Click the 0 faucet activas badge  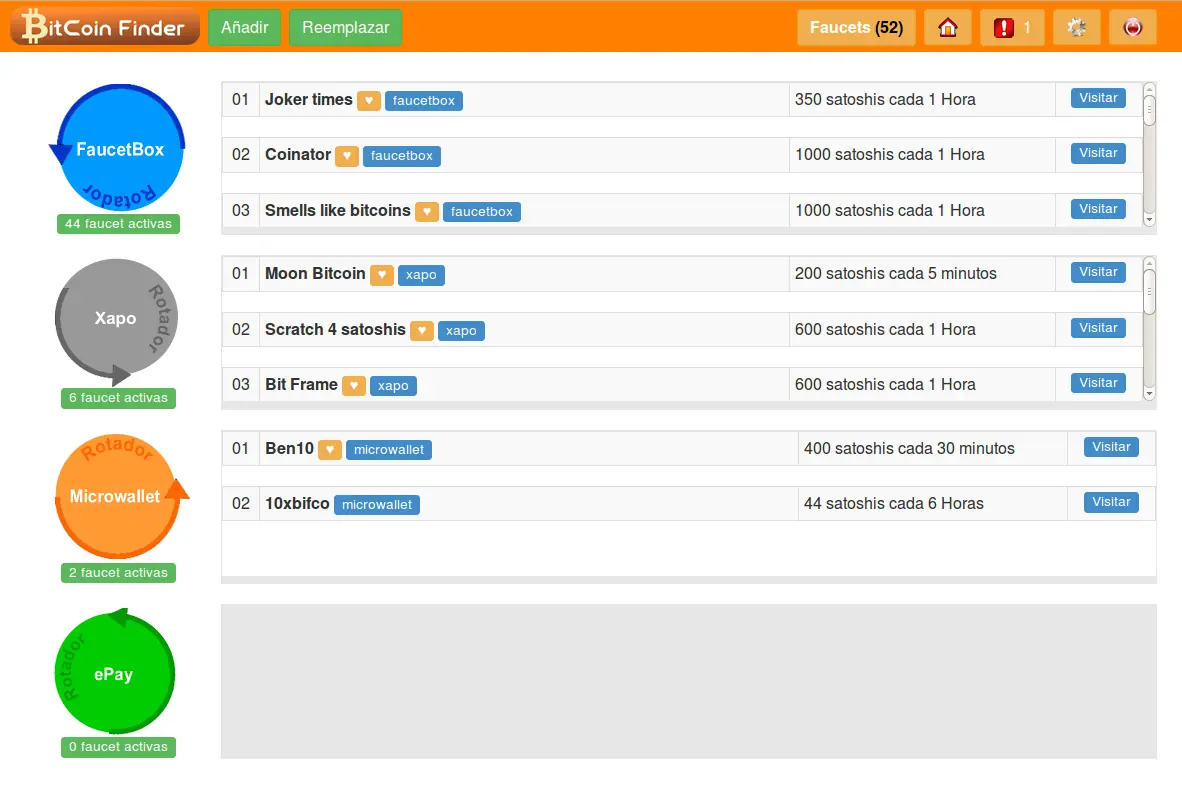pos(118,747)
